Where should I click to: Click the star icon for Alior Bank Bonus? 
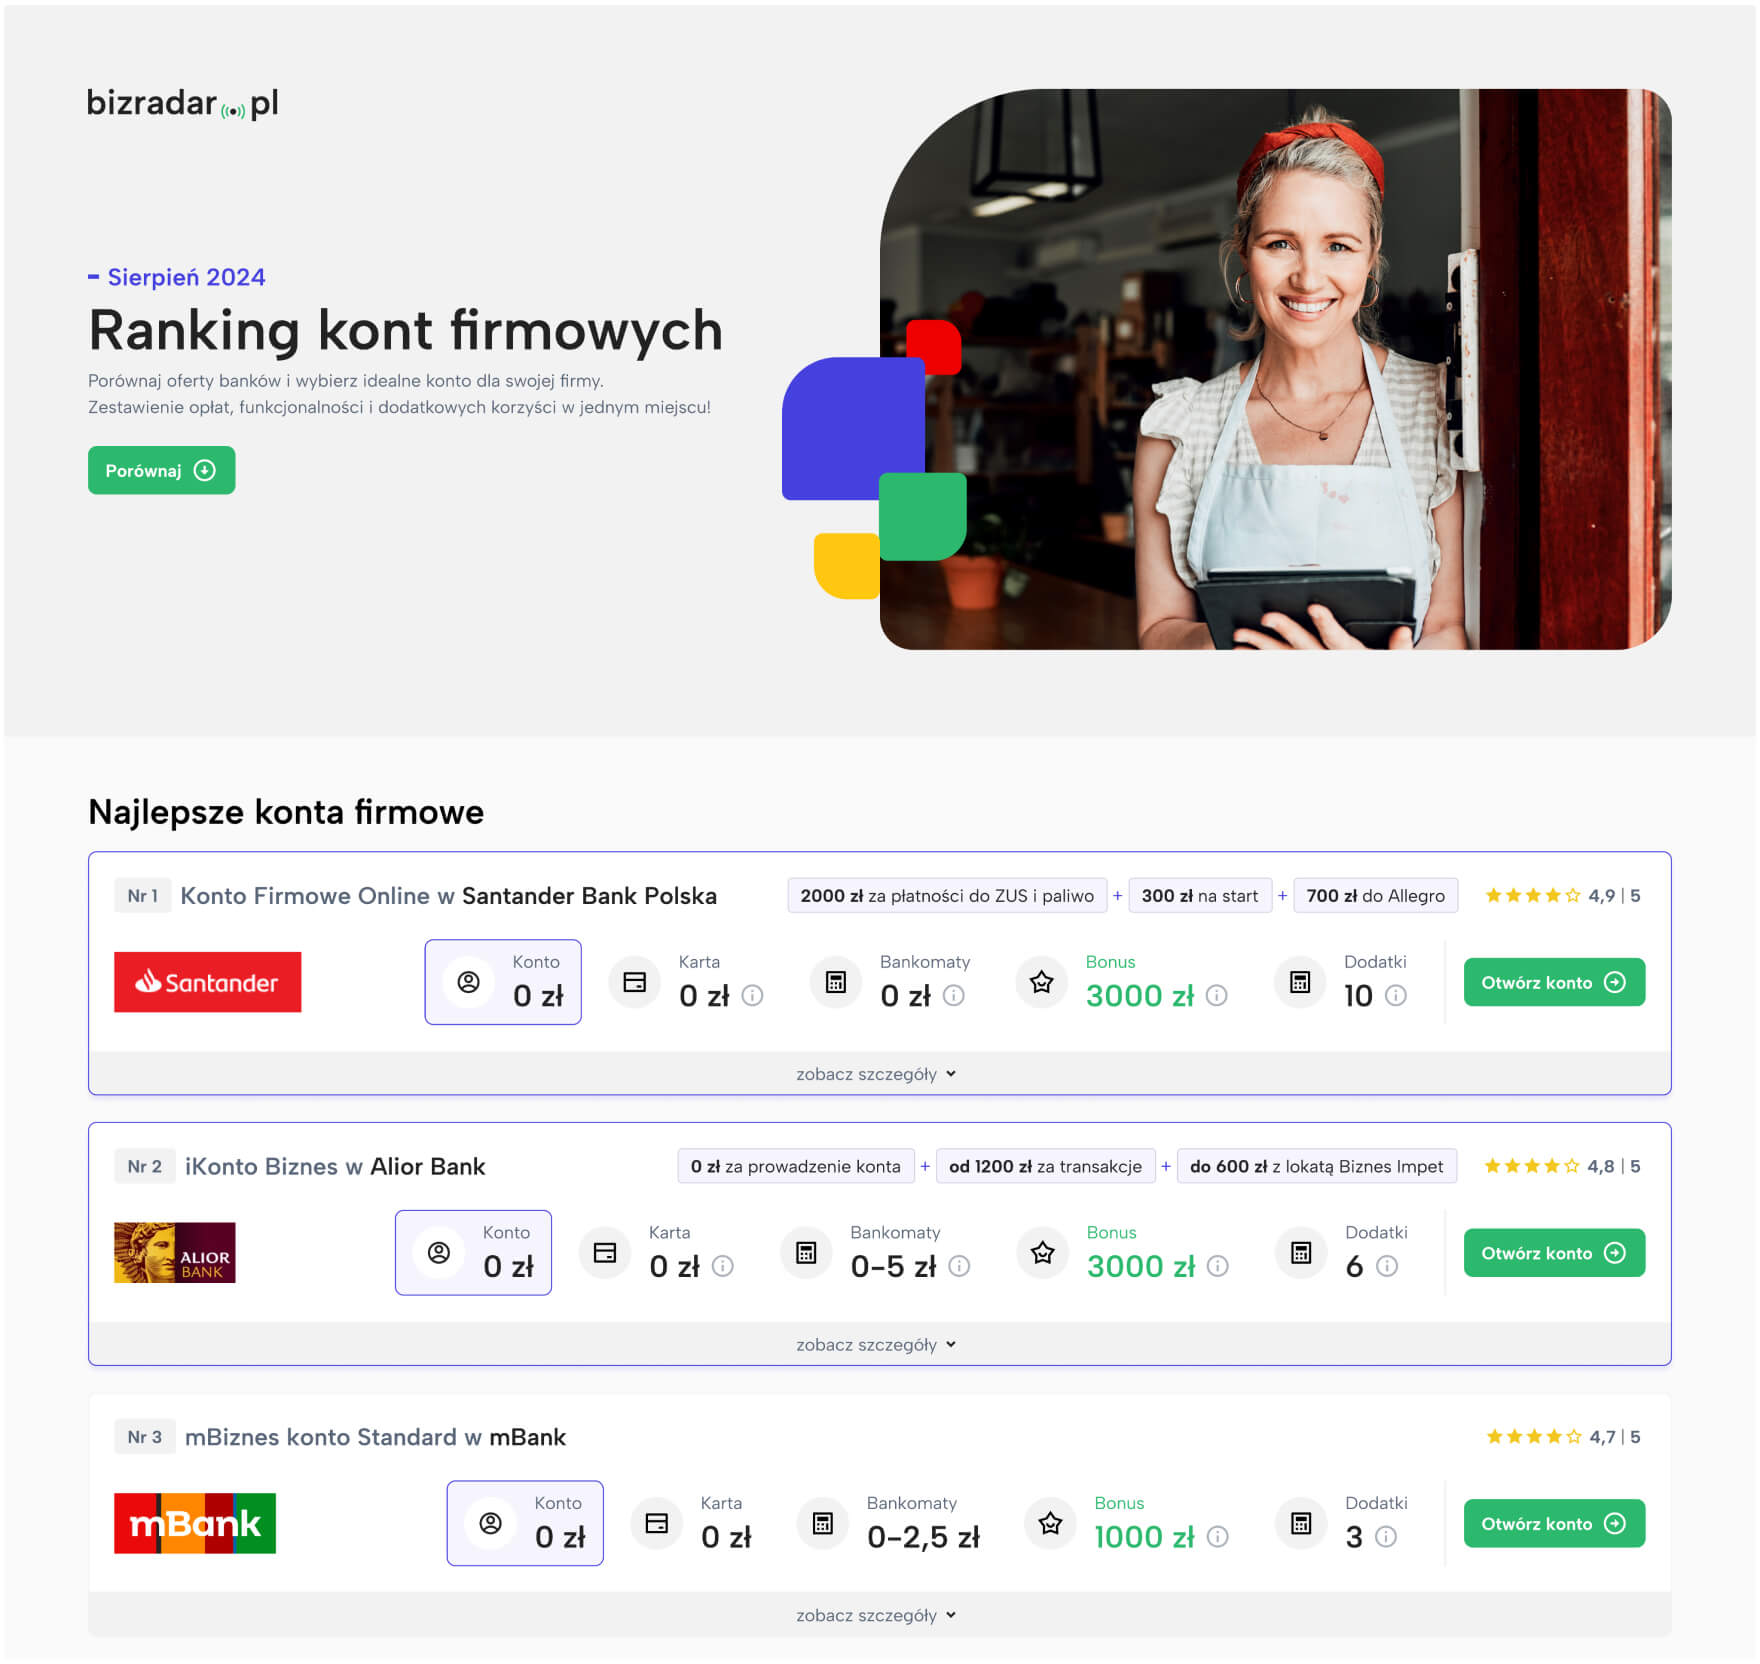(1043, 1253)
